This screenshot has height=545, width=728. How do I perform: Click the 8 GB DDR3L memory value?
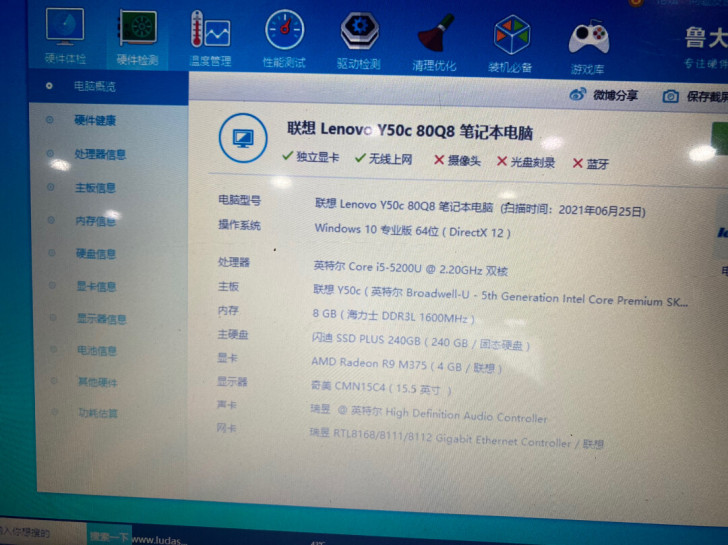click(393, 316)
